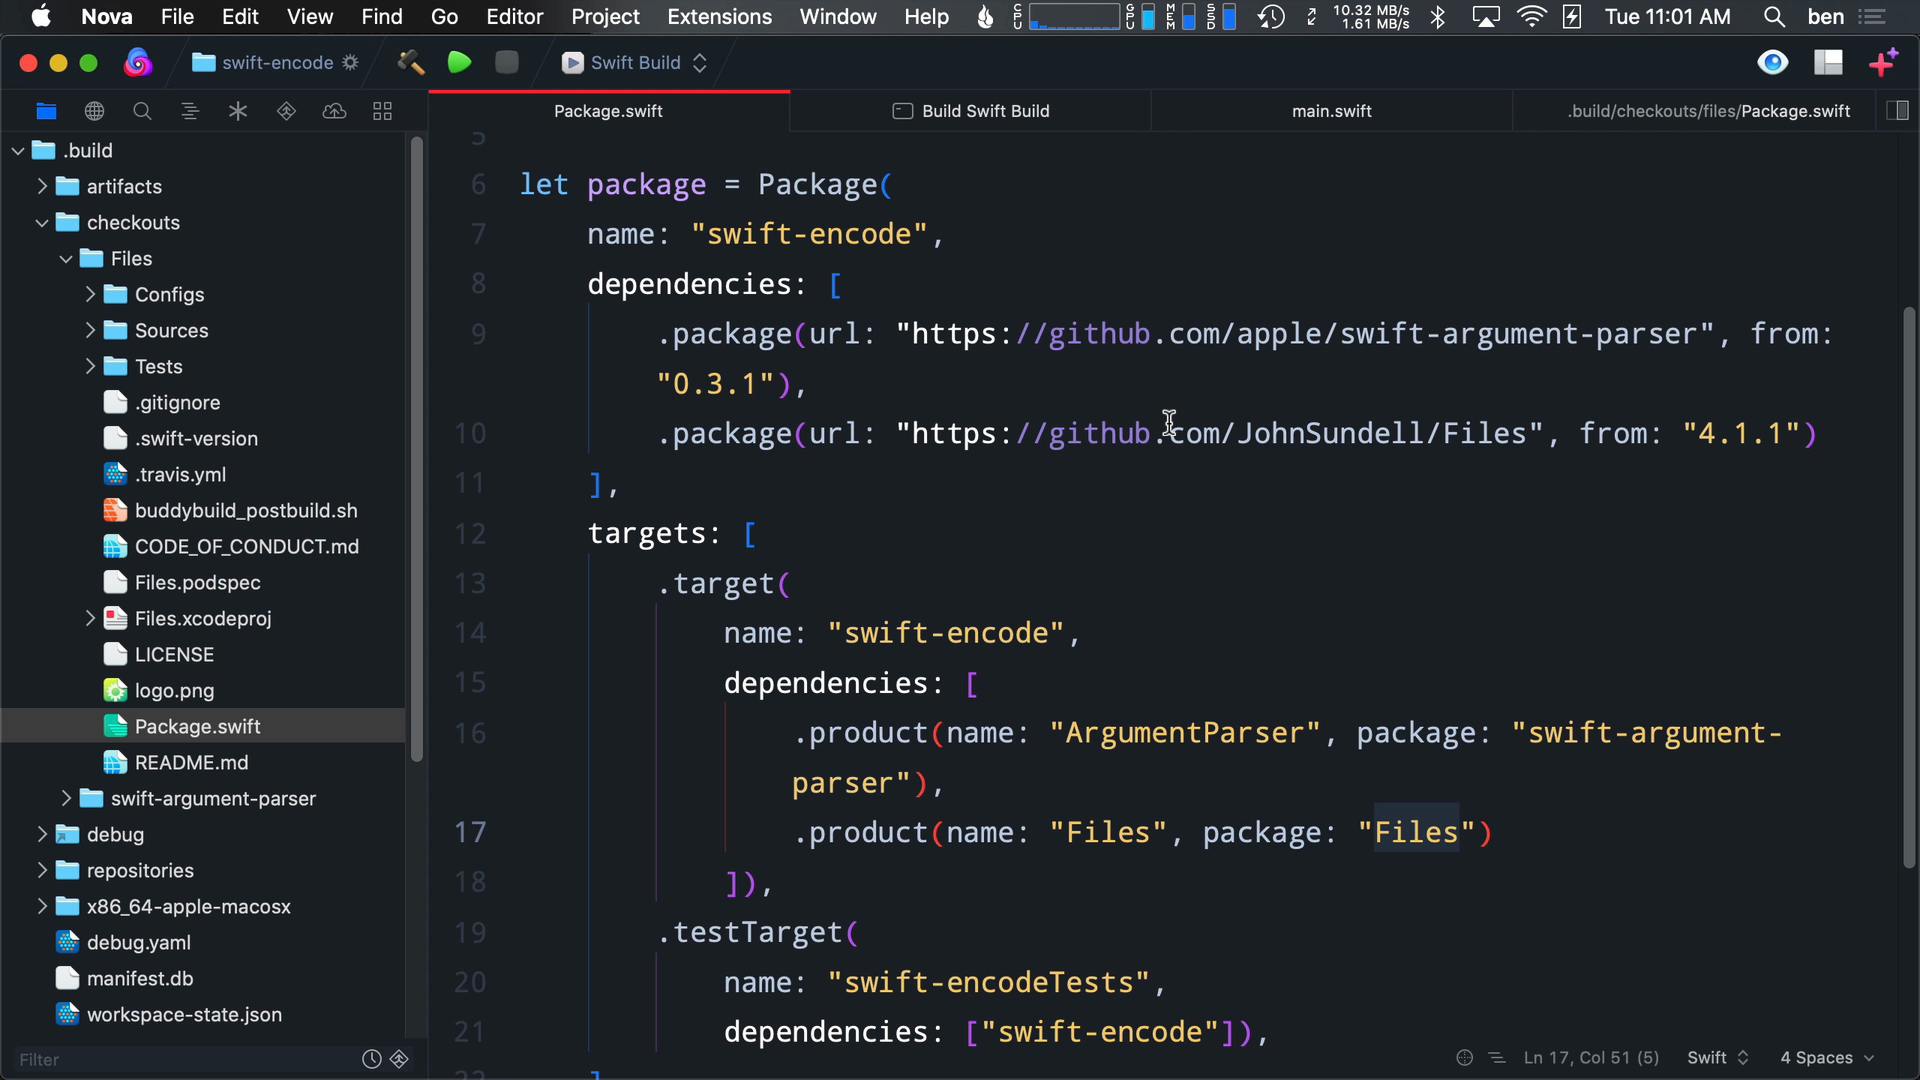This screenshot has height=1080, width=1920.
Task: Open the Publishing cloud sidebar icon
Action: tap(334, 111)
